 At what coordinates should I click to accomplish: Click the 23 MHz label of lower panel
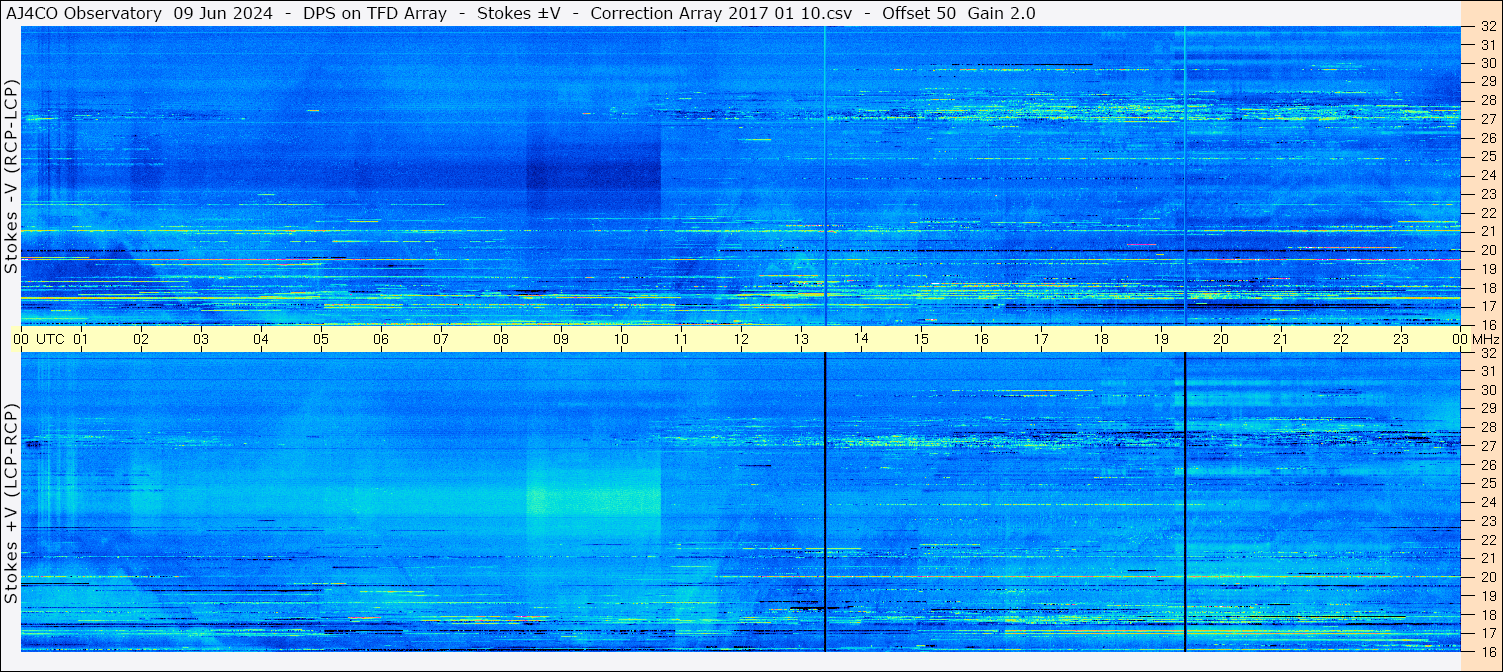coord(1488,521)
